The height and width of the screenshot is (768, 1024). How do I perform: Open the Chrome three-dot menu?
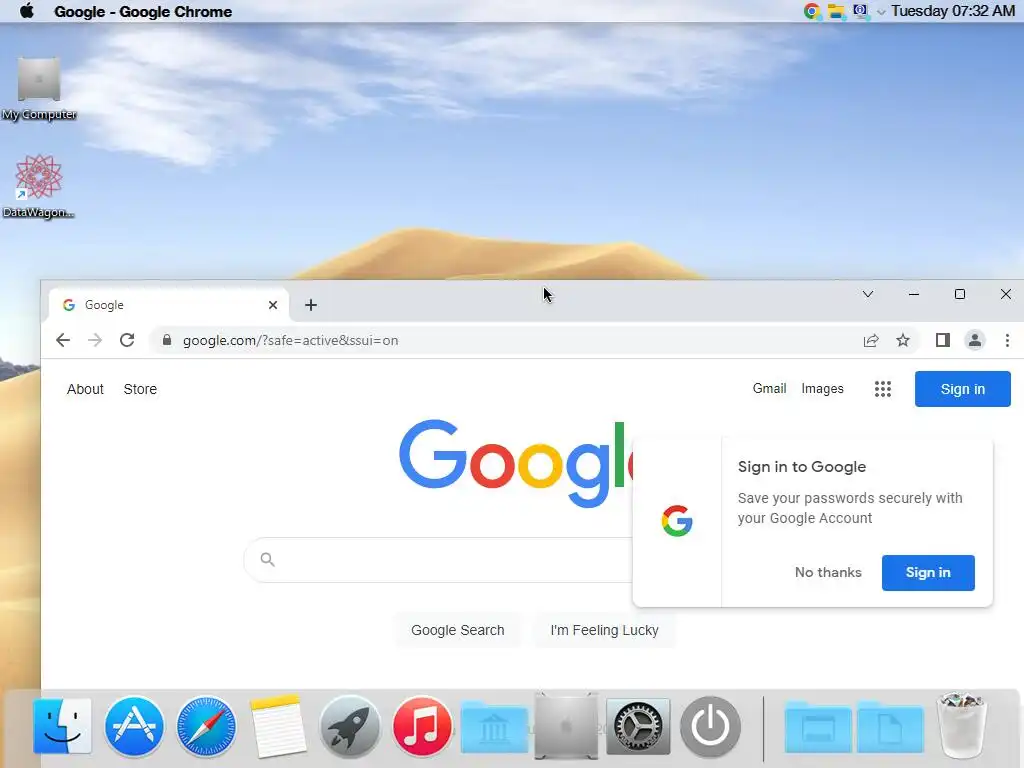[x=1007, y=340]
